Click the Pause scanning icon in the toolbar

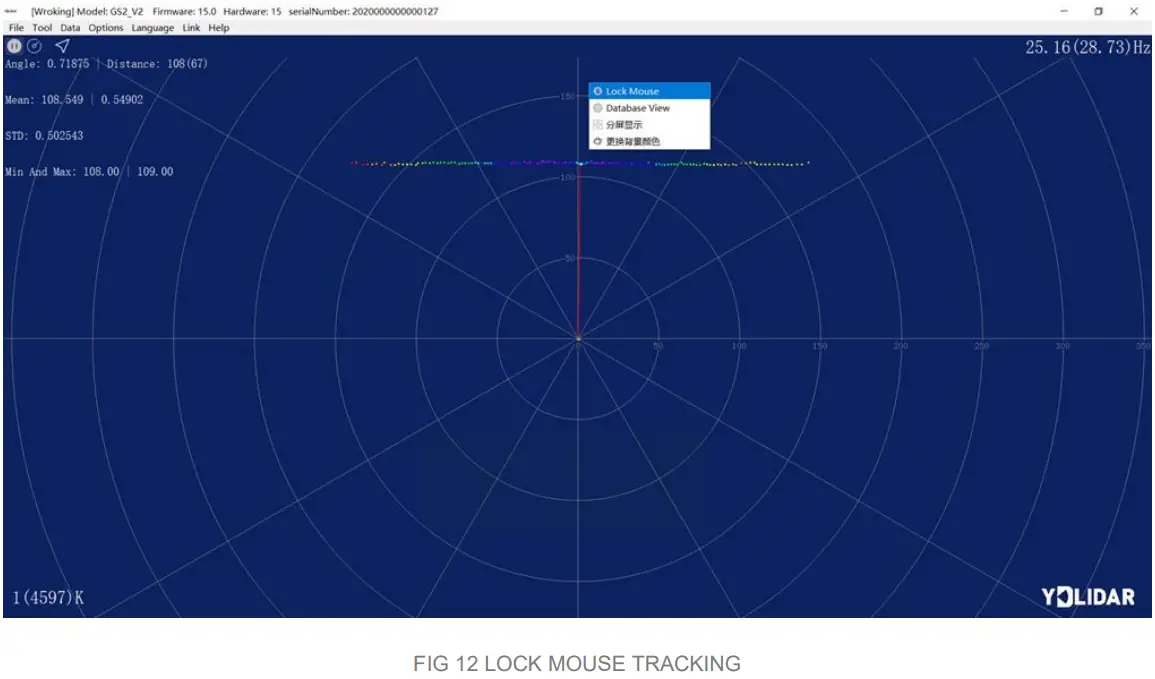click(12, 46)
